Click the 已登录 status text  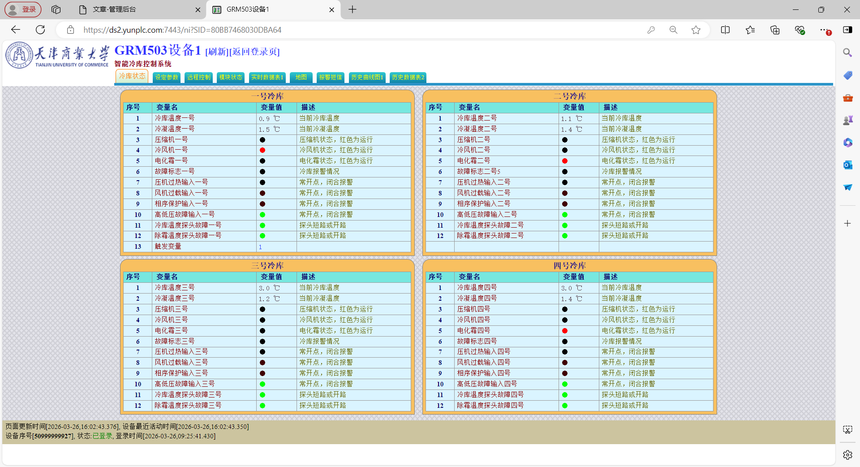pyautogui.click(x=102, y=436)
